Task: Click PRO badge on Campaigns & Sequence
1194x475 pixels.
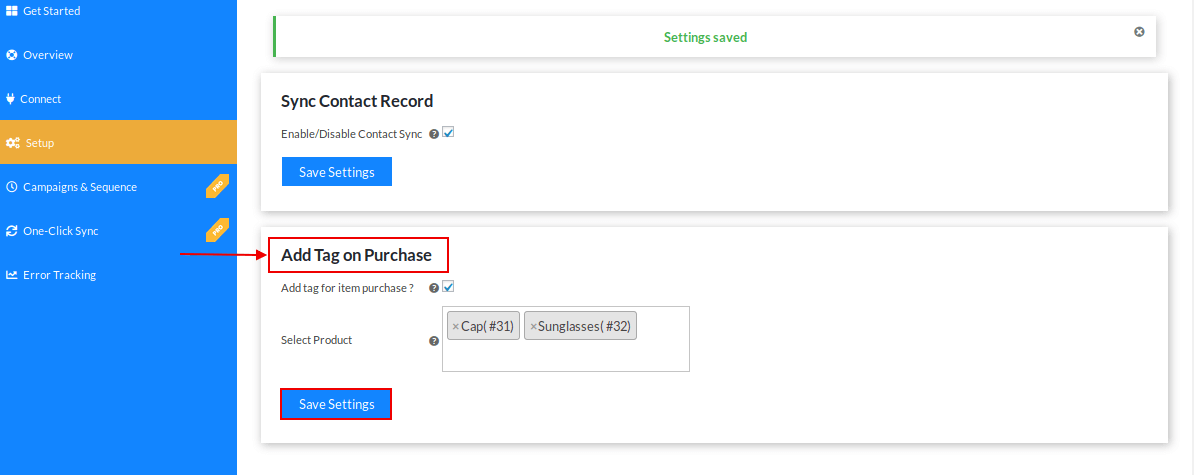Action: coord(217,186)
